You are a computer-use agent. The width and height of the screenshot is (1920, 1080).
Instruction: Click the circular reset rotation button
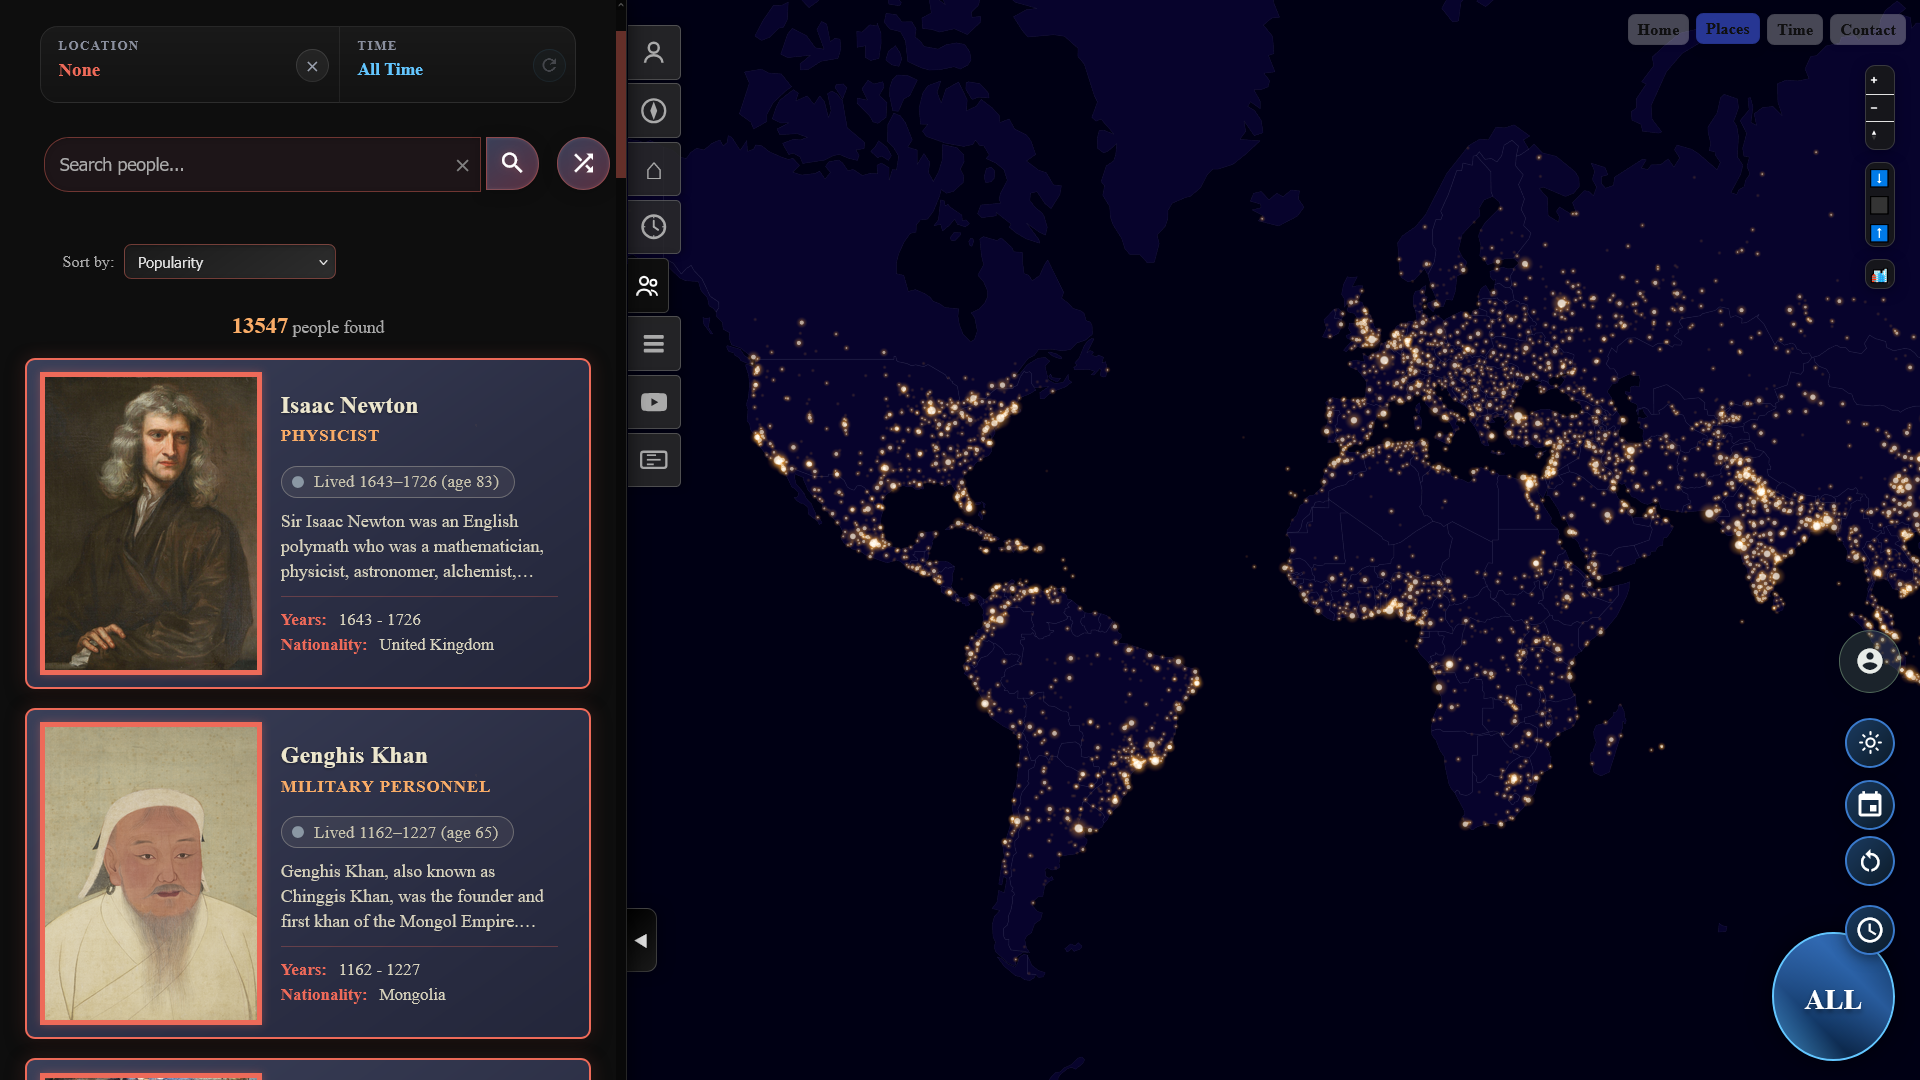click(x=1869, y=862)
